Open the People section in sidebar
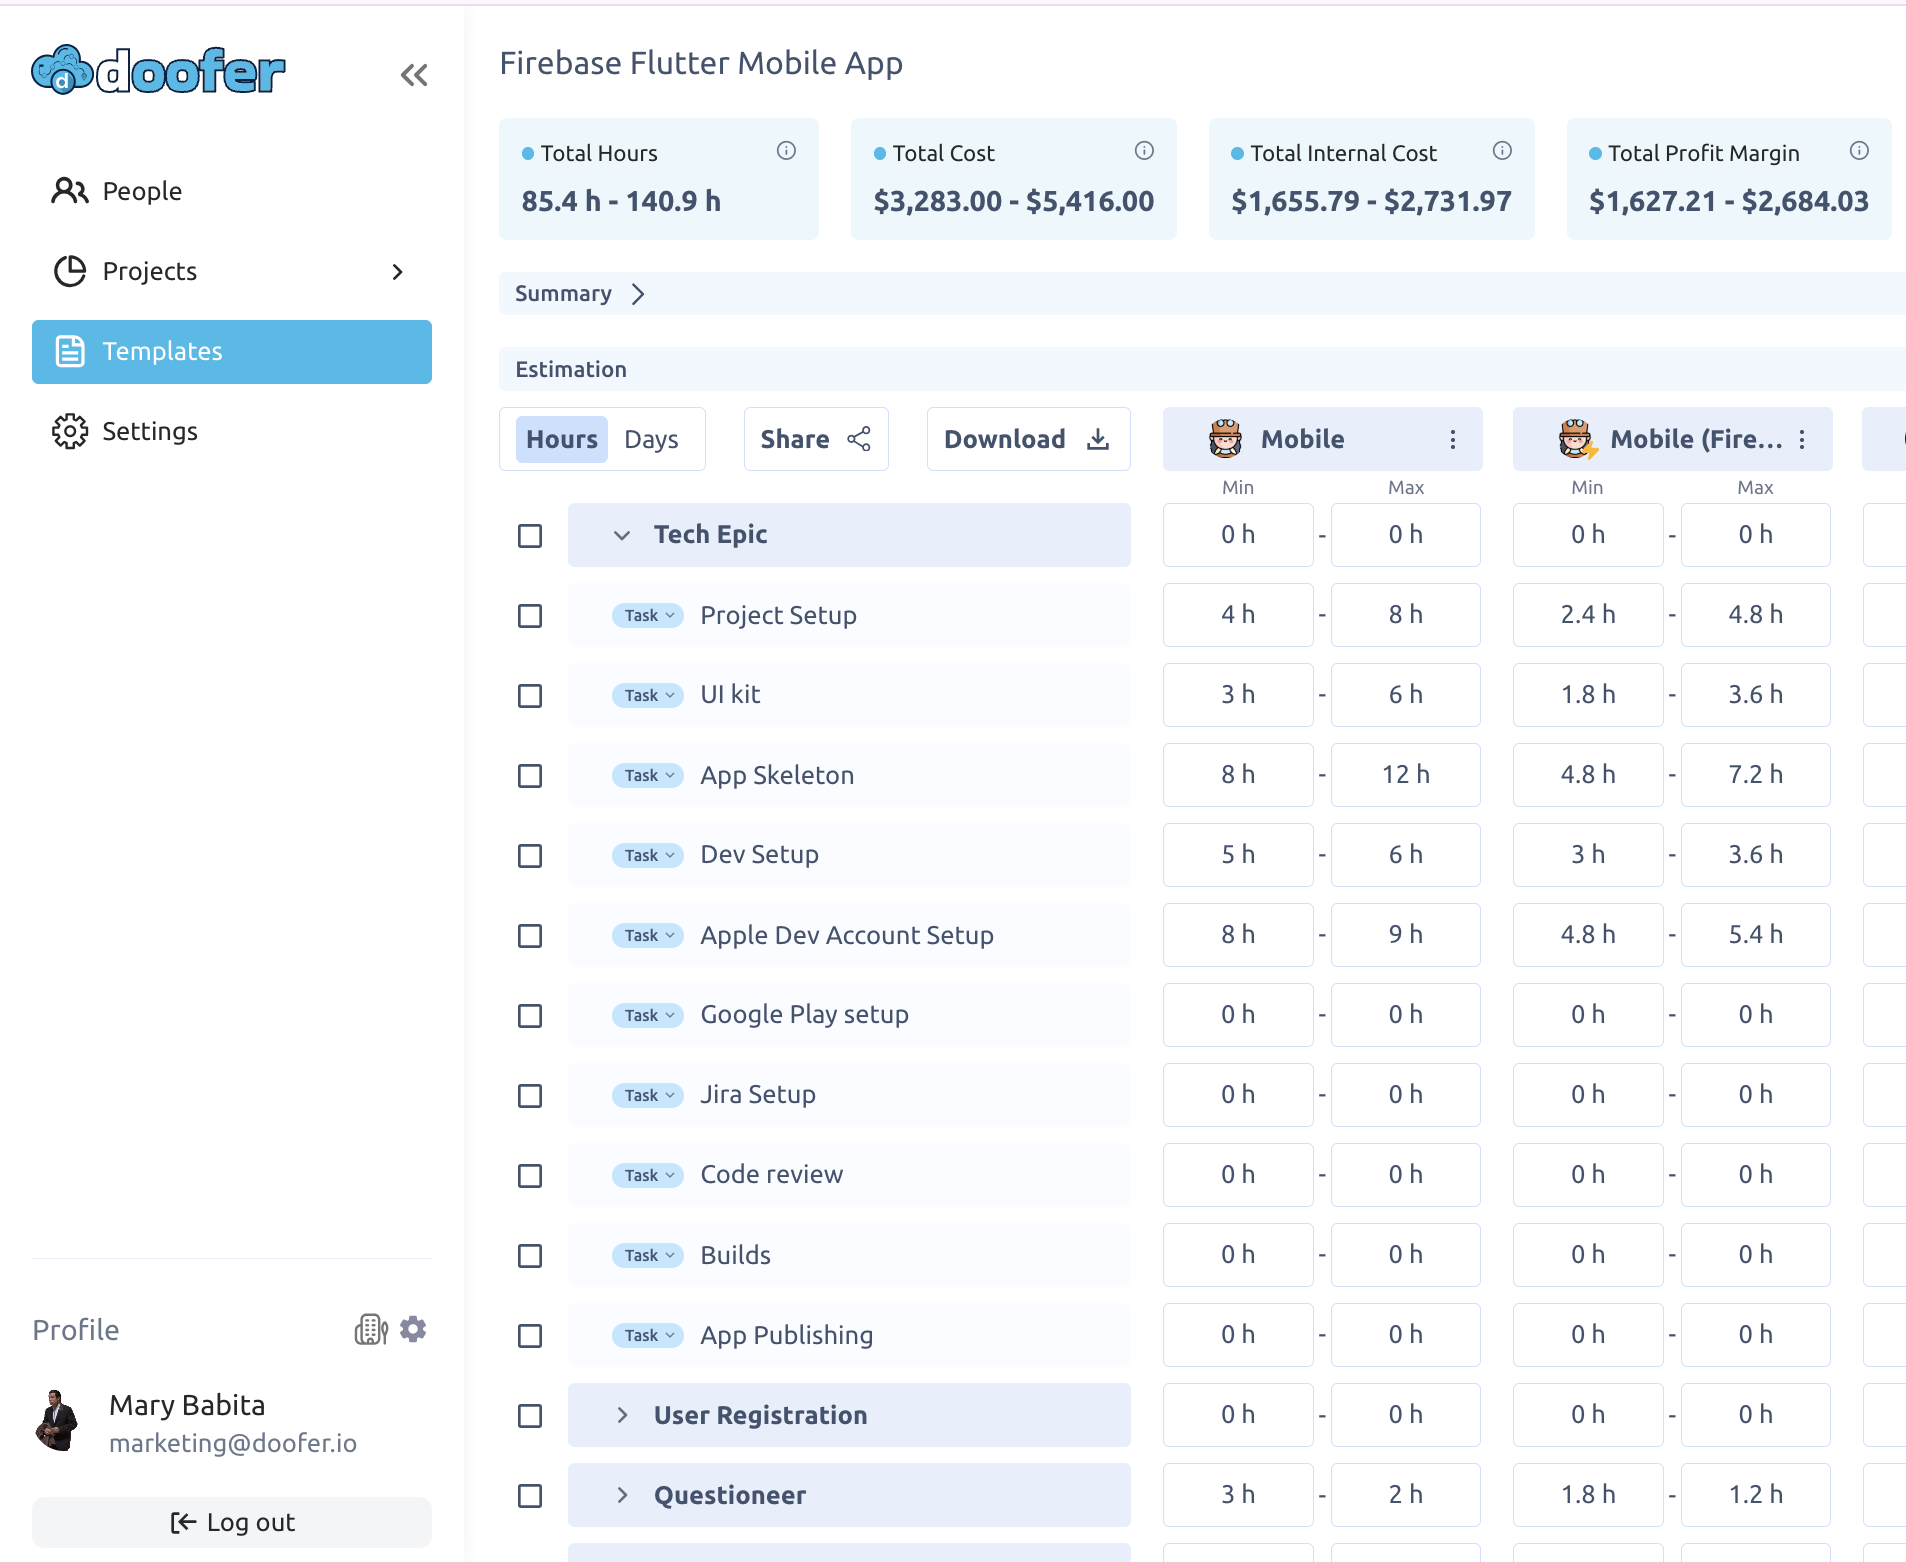 141,191
